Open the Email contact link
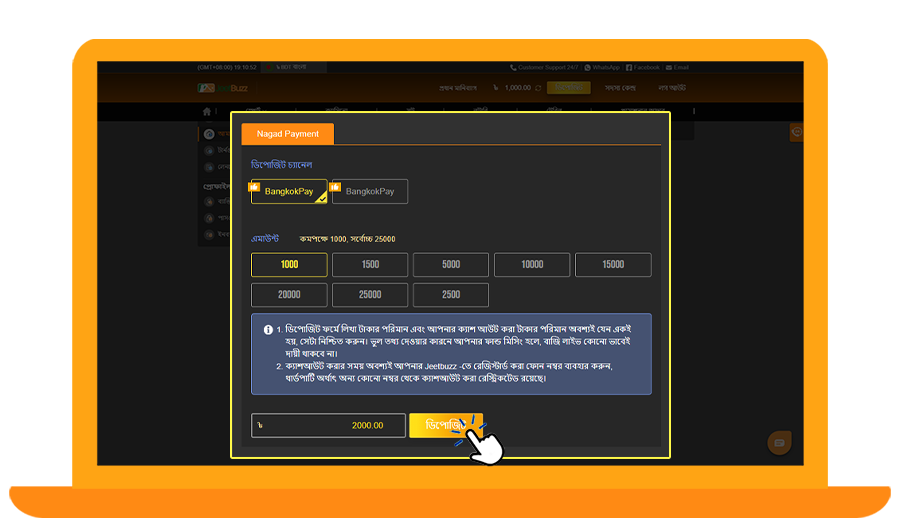Image resolution: width=900 pixels, height=525 pixels. (x=677, y=67)
